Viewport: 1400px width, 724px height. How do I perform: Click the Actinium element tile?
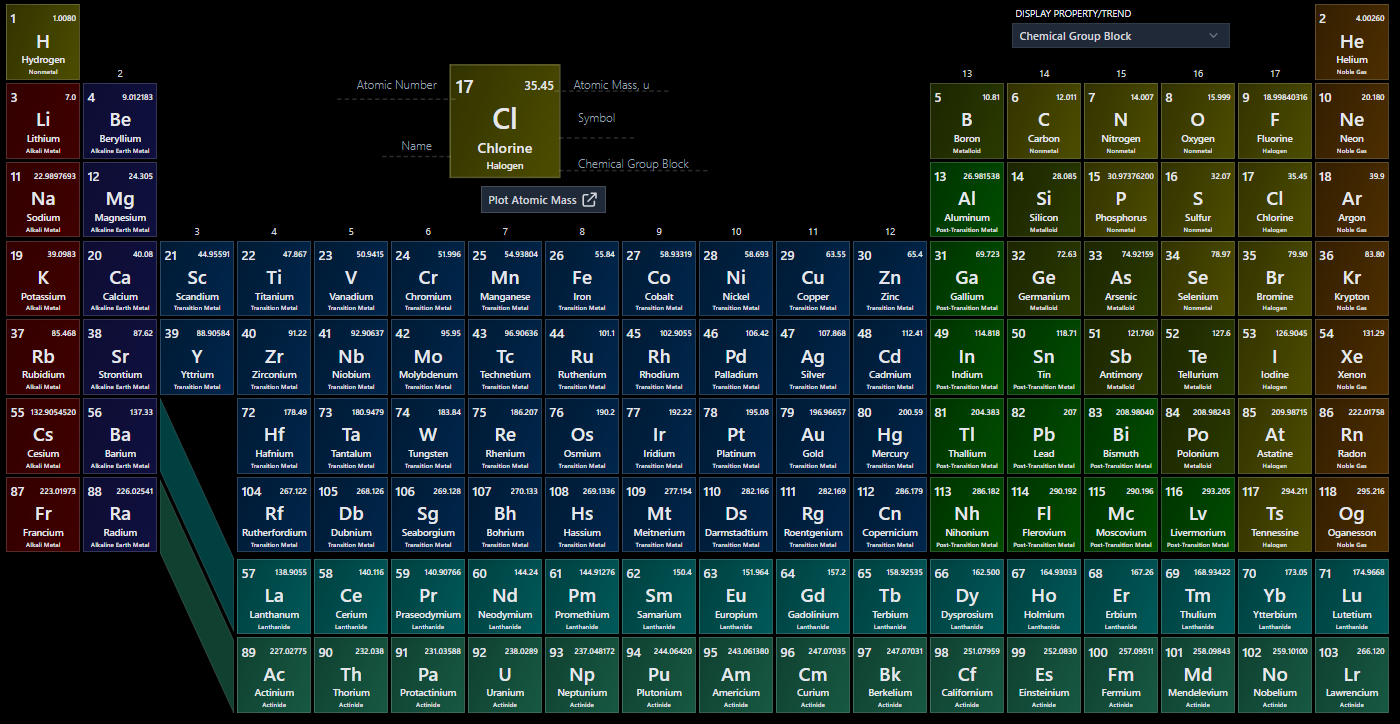pos(274,675)
